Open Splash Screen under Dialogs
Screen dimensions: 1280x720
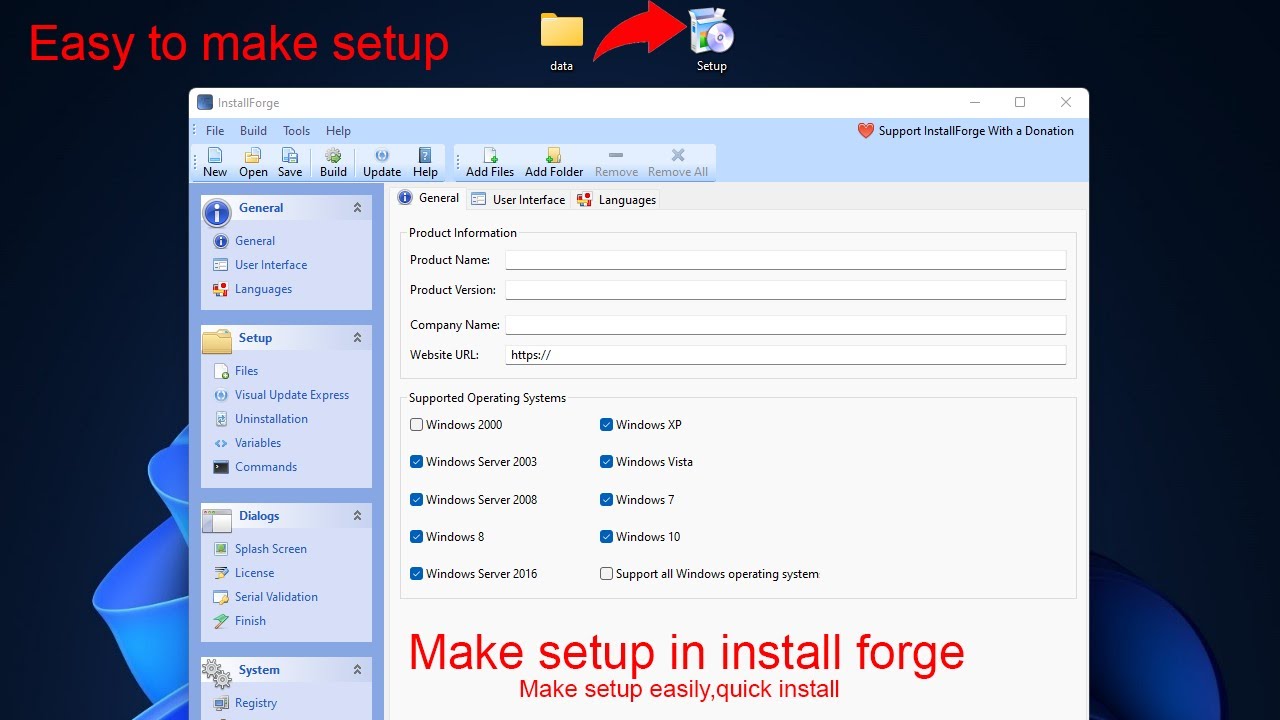pyautogui.click(x=271, y=549)
